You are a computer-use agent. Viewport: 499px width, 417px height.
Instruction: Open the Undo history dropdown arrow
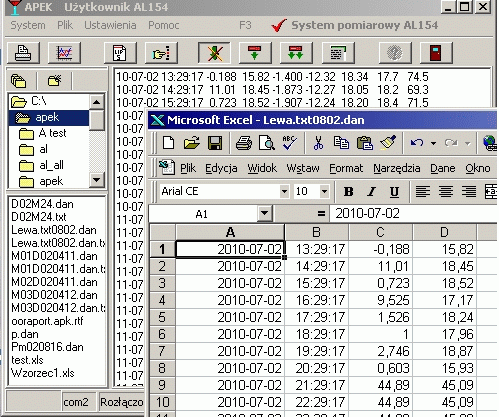pos(433,143)
